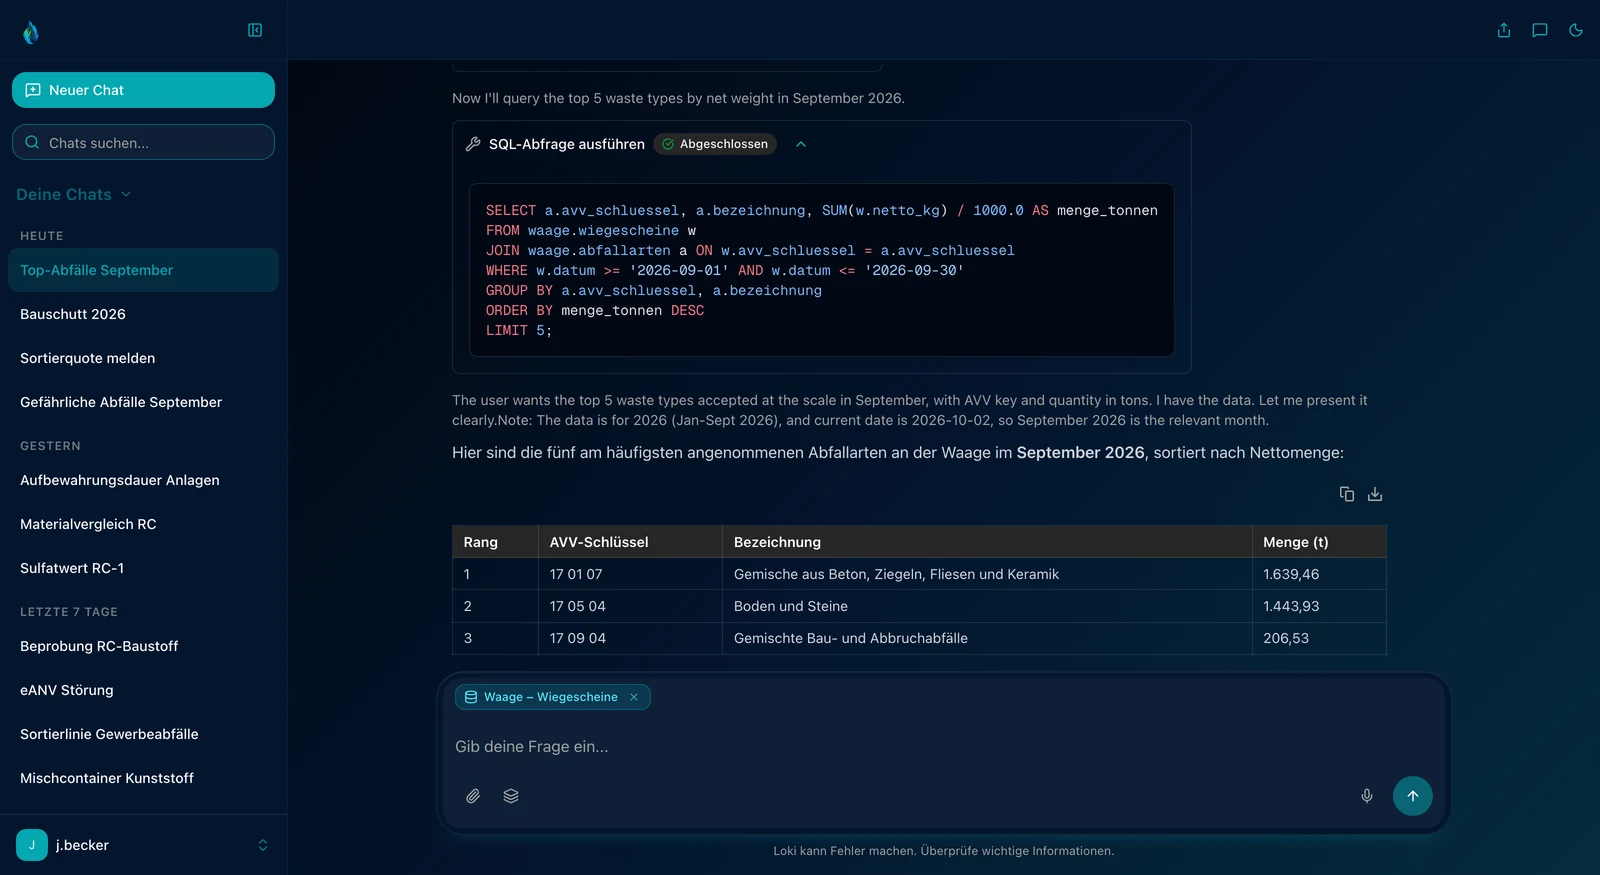Open the data sources layers icon

coord(511,796)
